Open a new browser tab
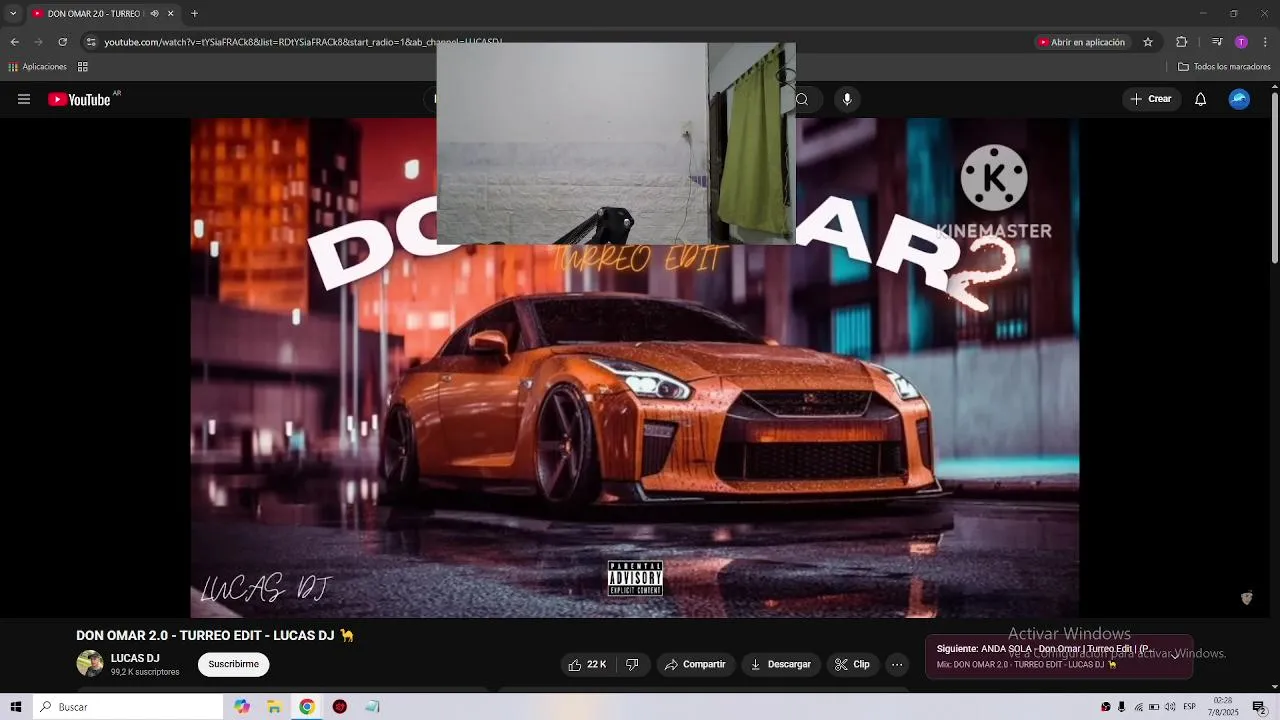Viewport: 1280px width, 720px height. click(194, 13)
